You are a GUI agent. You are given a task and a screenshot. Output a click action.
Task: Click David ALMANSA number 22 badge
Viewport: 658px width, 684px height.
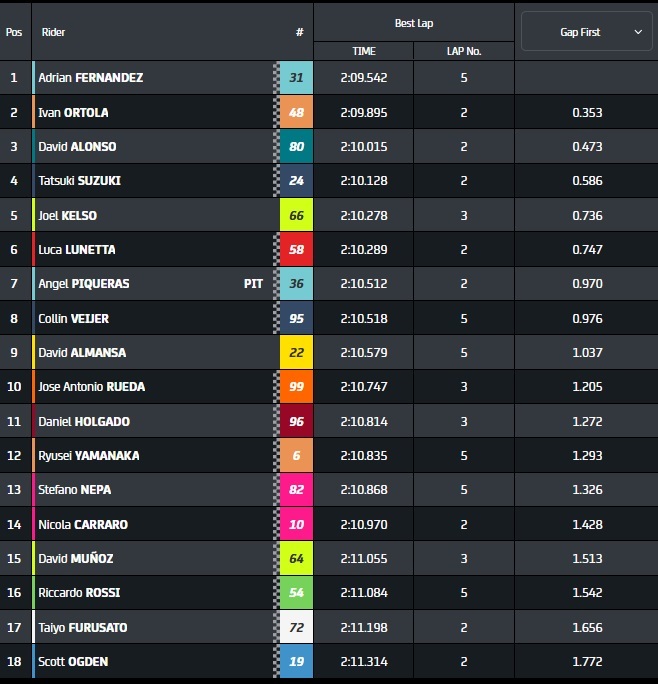pyautogui.click(x=296, y=352)
